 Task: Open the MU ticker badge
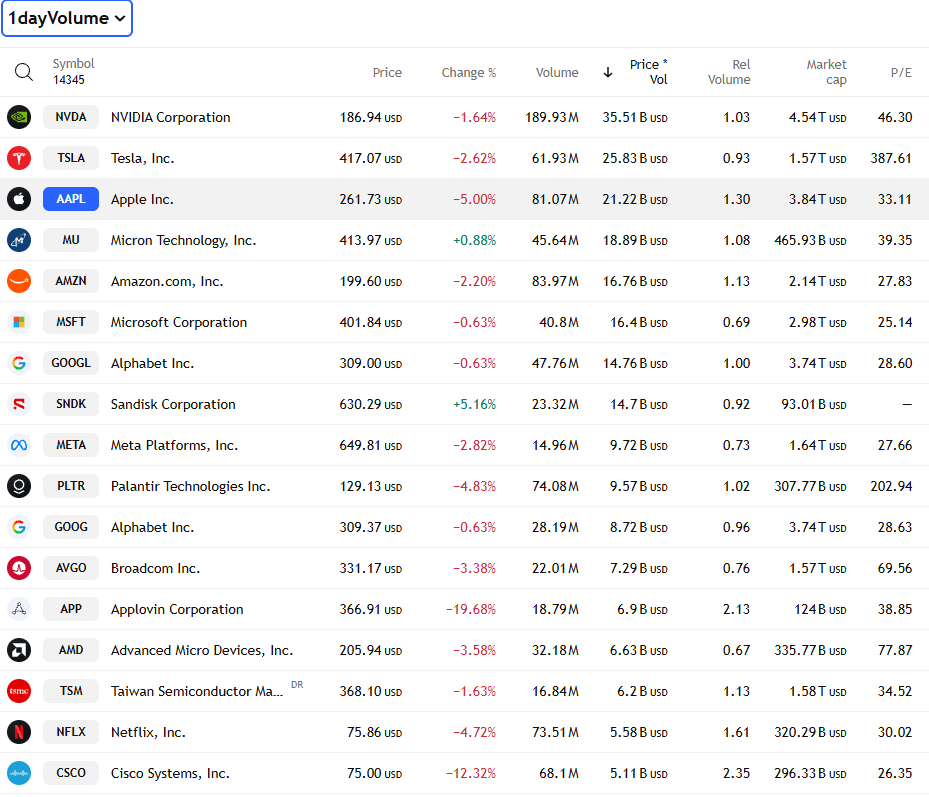pyautogui.click(x=71, y=240)
